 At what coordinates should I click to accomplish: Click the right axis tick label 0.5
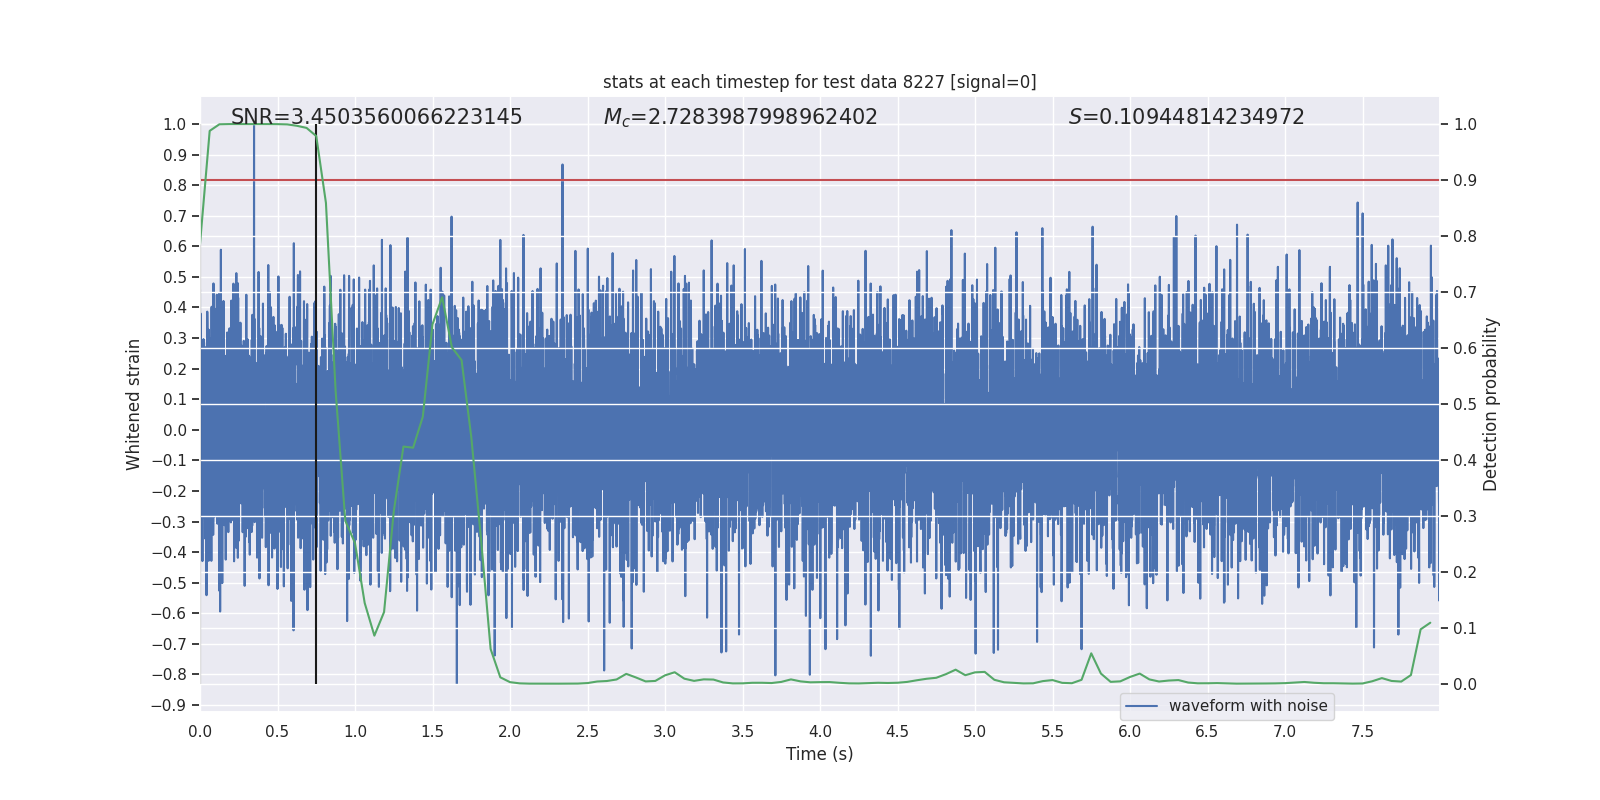[1465, 405]
